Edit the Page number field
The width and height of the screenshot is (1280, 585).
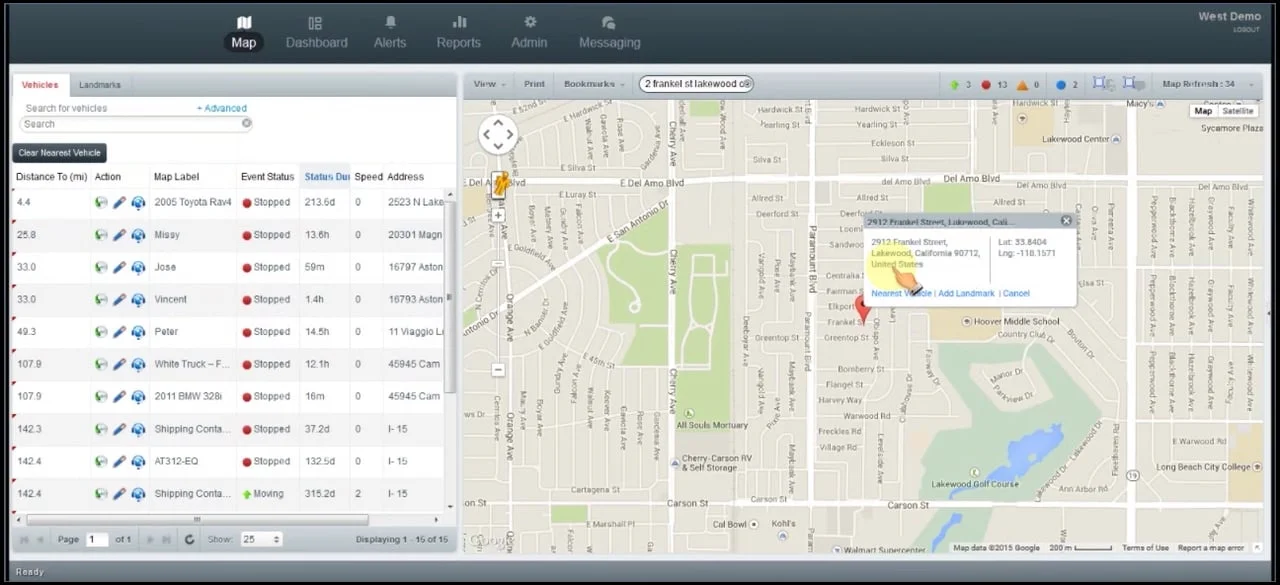pos(97,540)
